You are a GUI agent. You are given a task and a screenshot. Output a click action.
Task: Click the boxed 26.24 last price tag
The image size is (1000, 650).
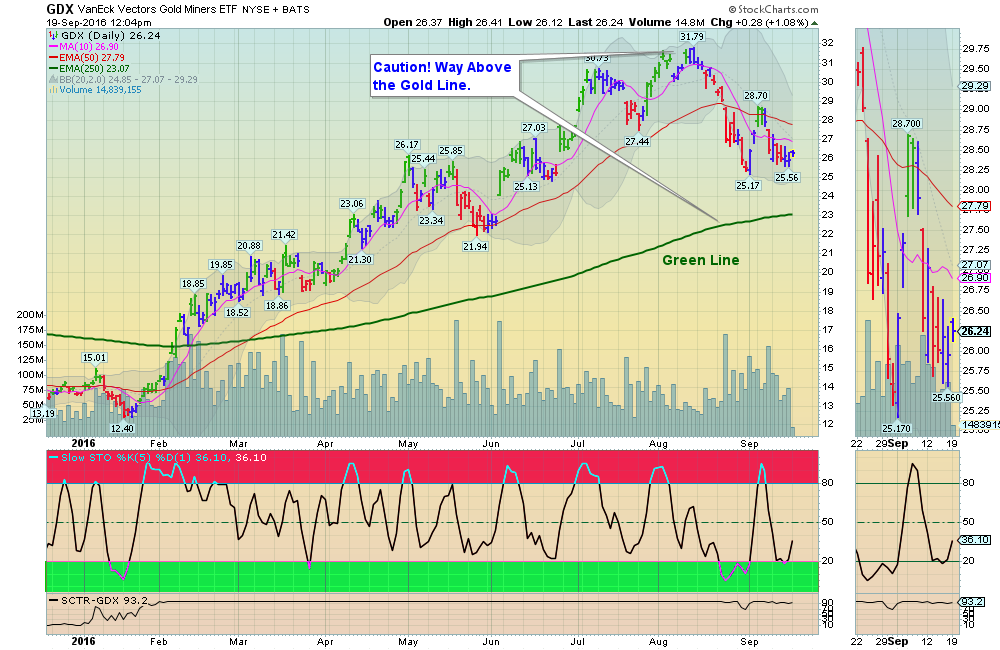tap(975, 331)
